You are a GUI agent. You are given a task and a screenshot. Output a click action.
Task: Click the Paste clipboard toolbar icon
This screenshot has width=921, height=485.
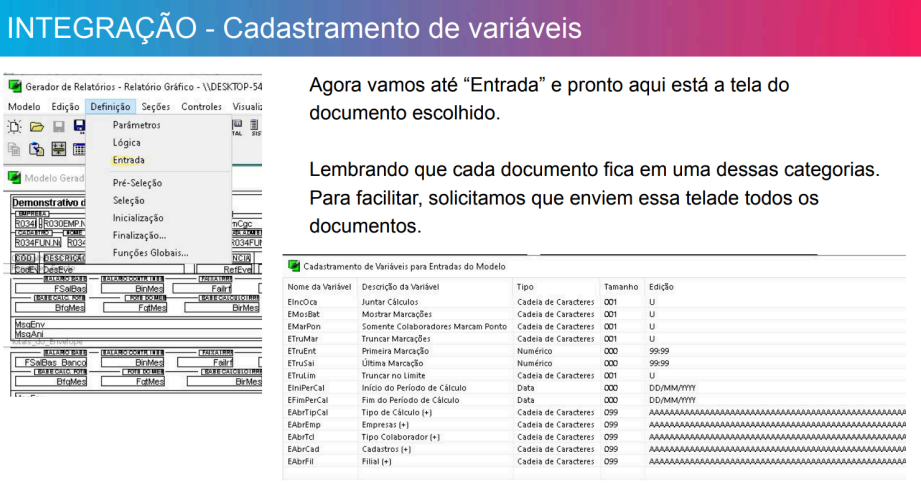pos(37,149)
